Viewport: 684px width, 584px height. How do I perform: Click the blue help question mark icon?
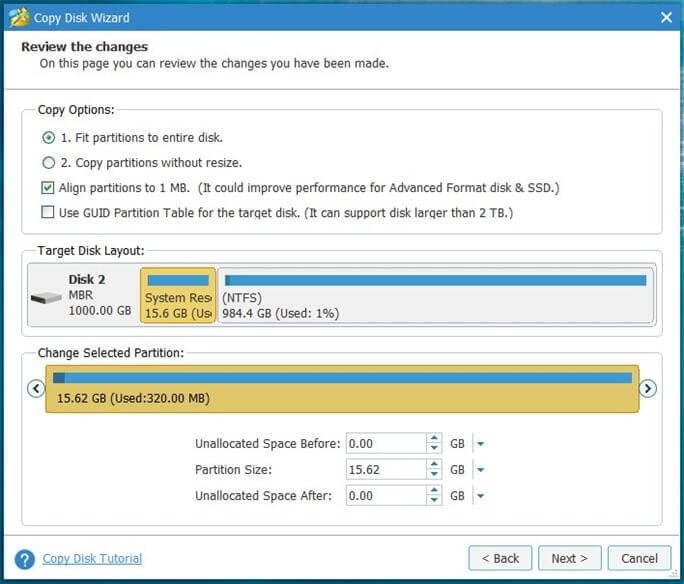[24, 559]
